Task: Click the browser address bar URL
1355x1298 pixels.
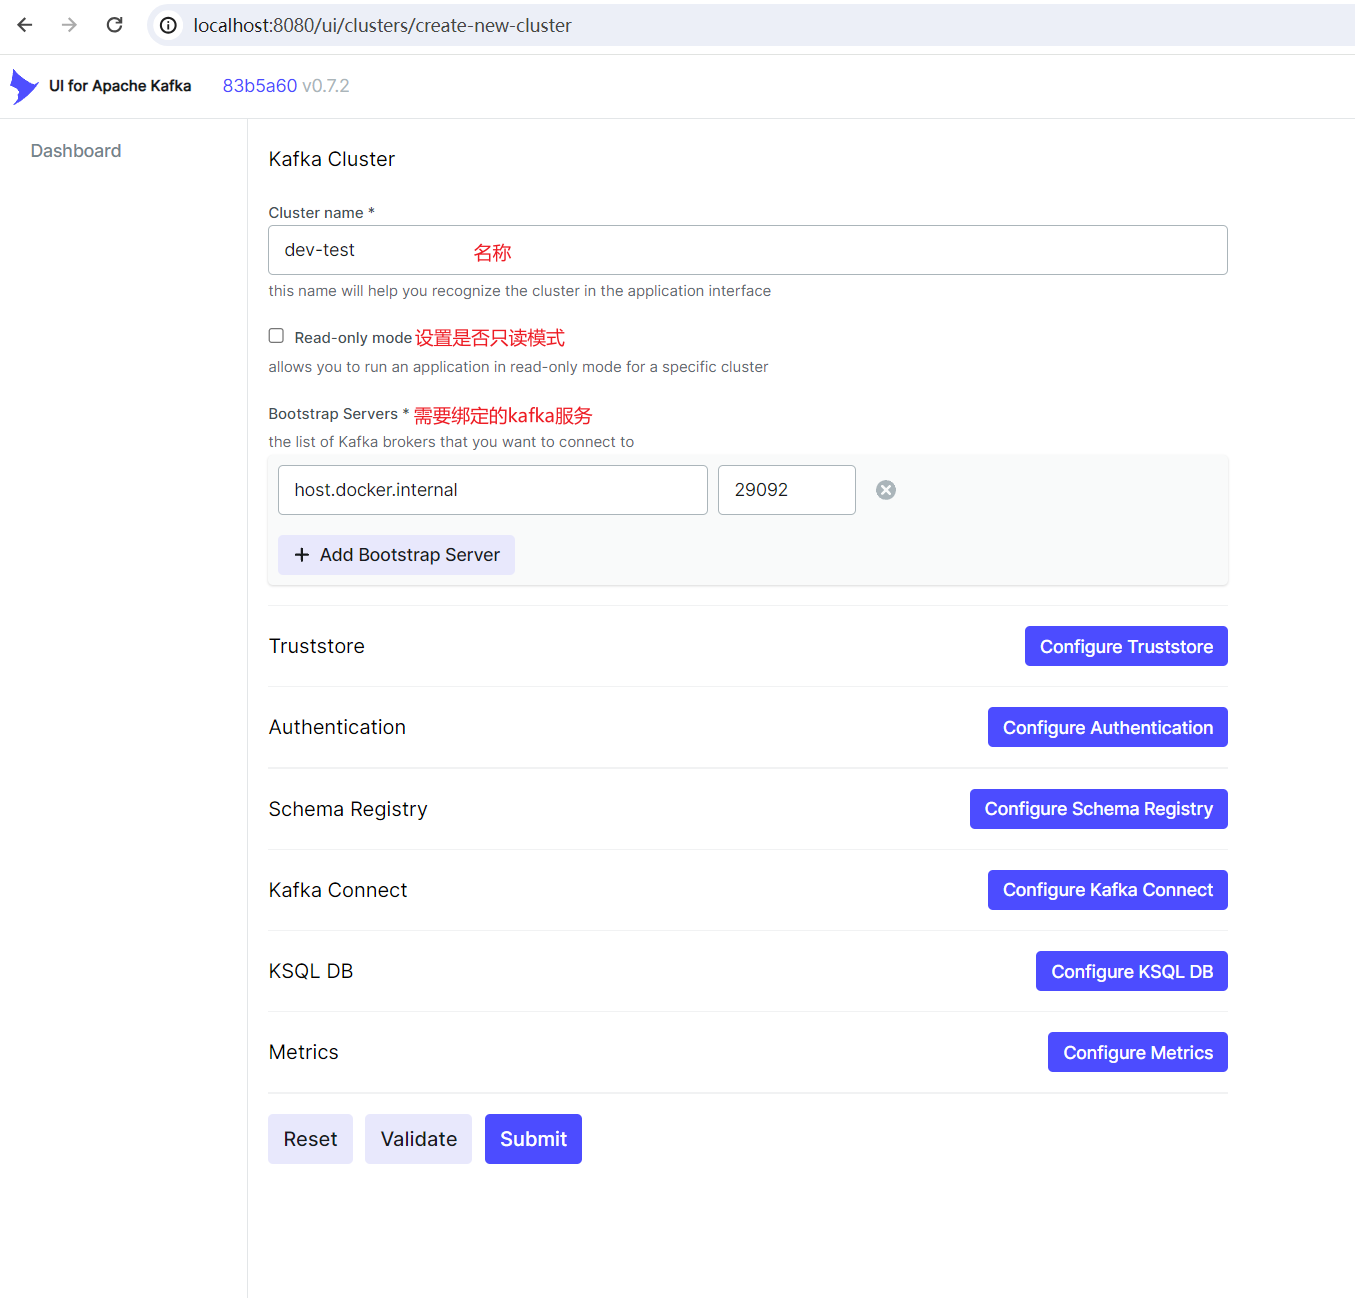Action: click(x=383, y=26)
